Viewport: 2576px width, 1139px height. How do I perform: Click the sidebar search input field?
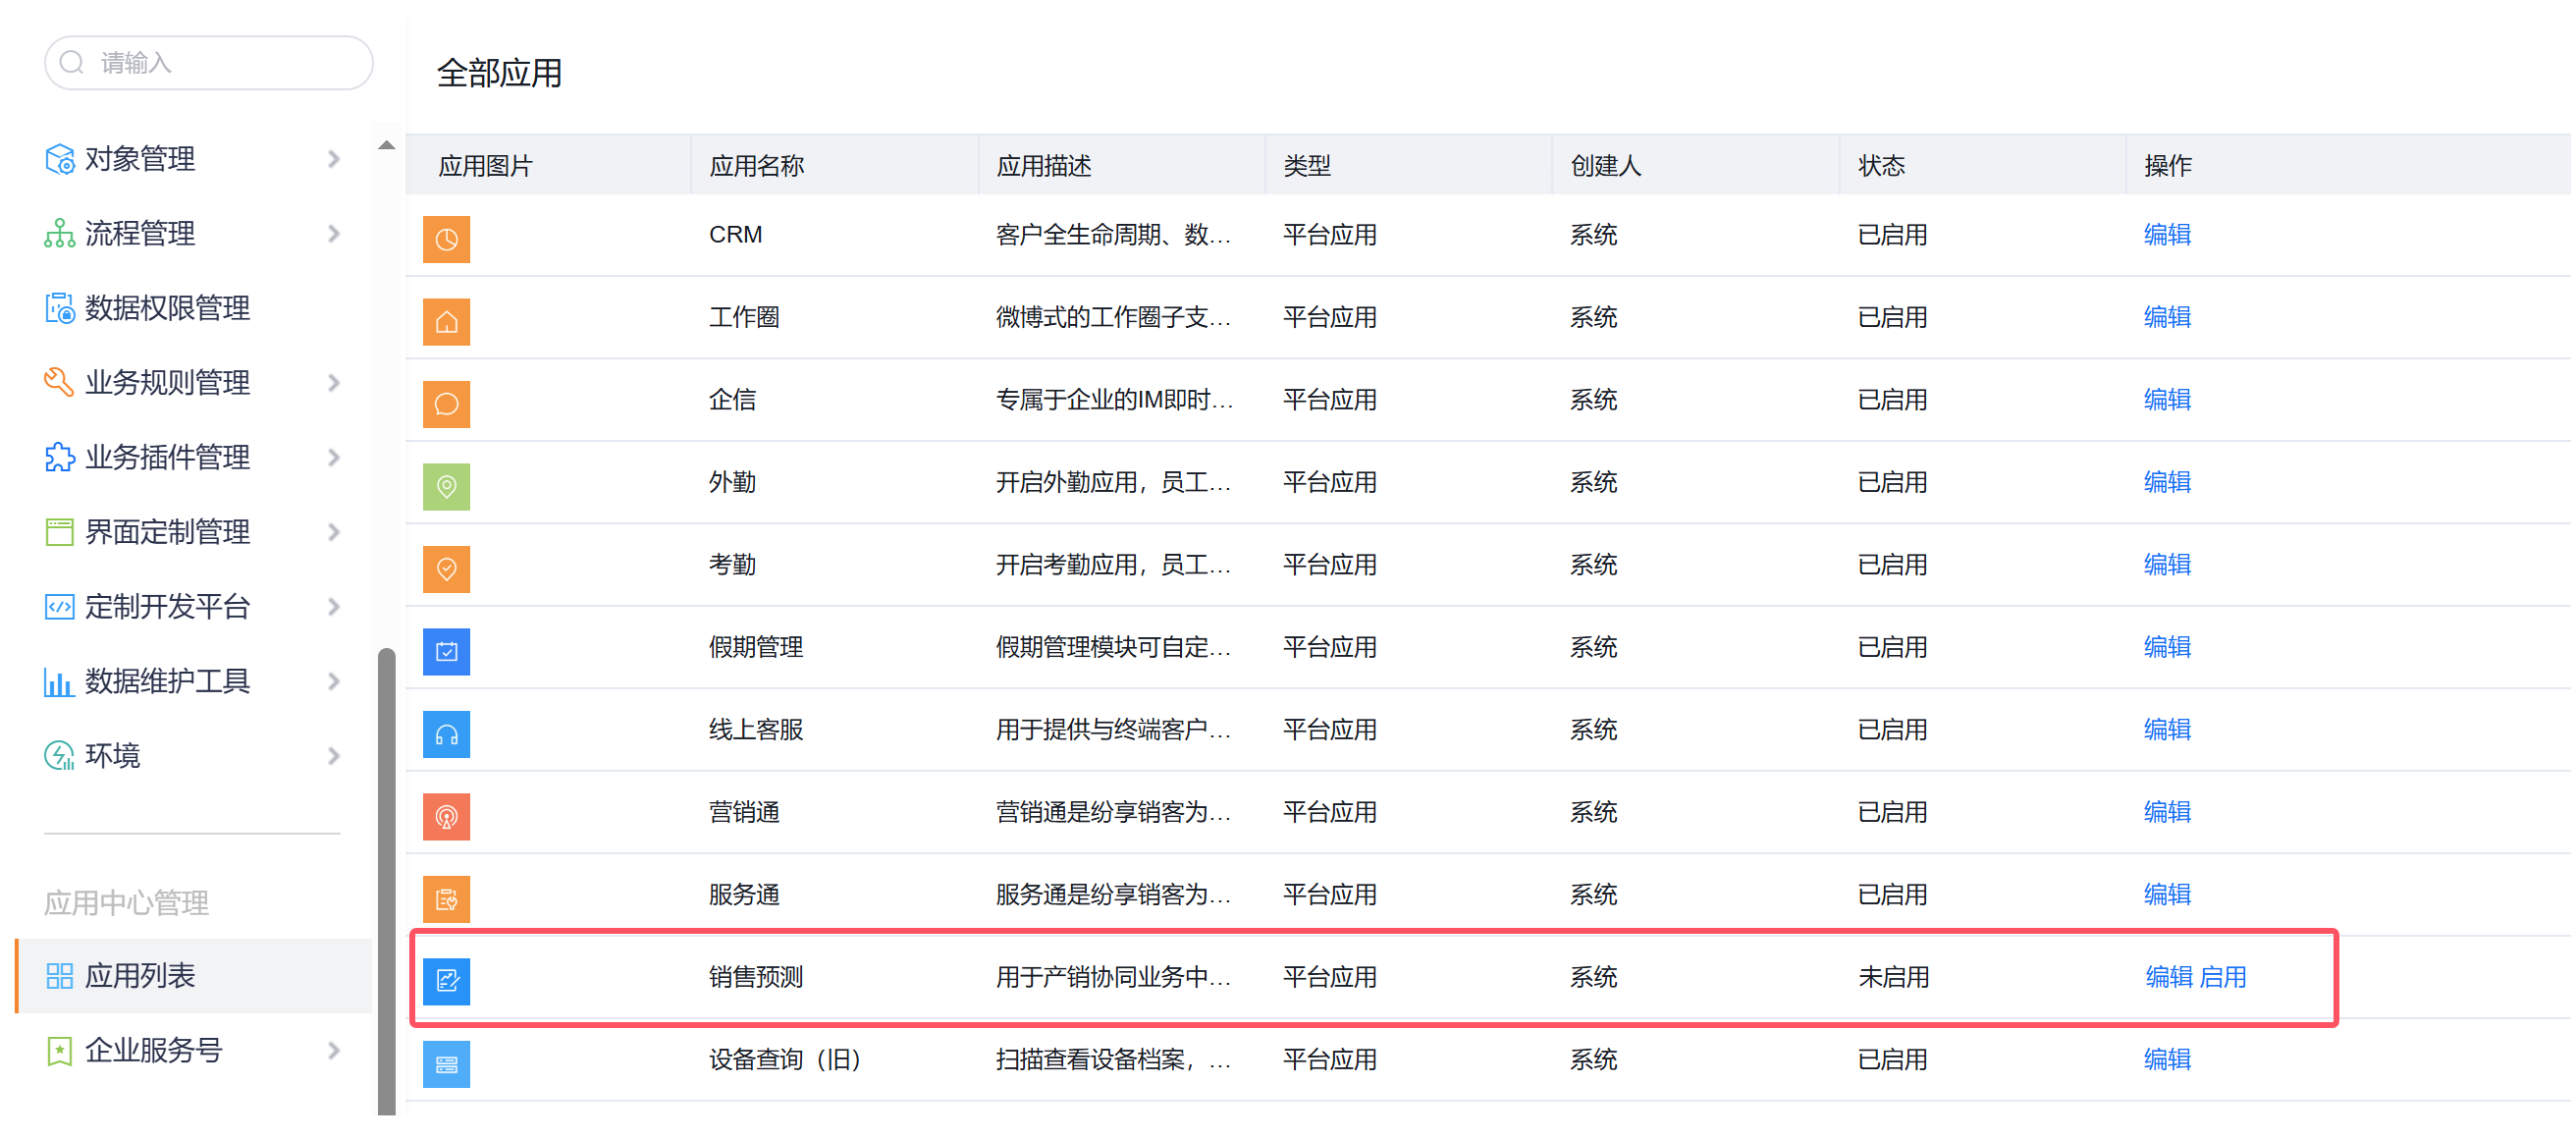(220, 63)
